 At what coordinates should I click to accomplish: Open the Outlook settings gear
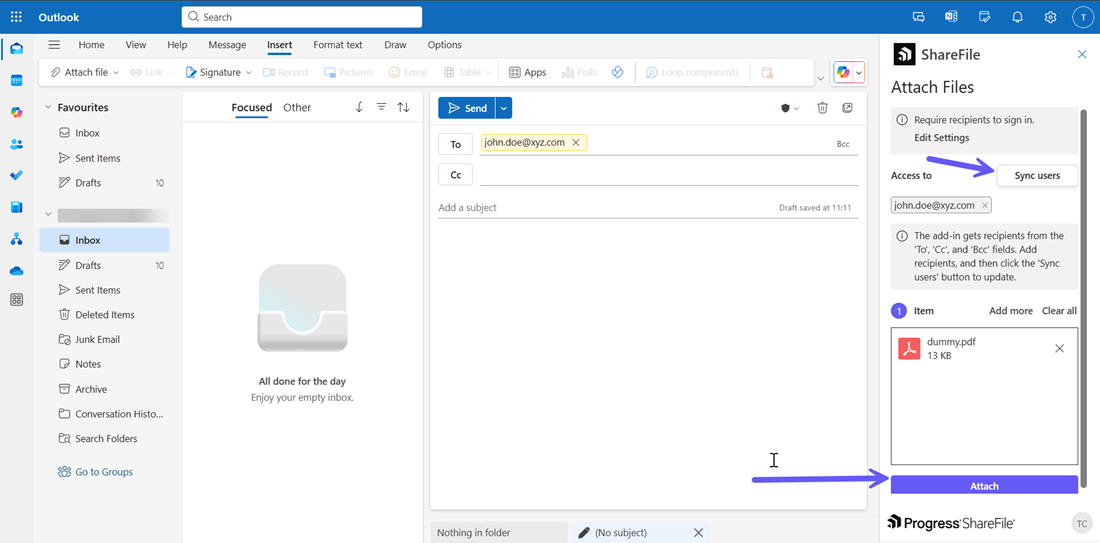pos(1050,17)
